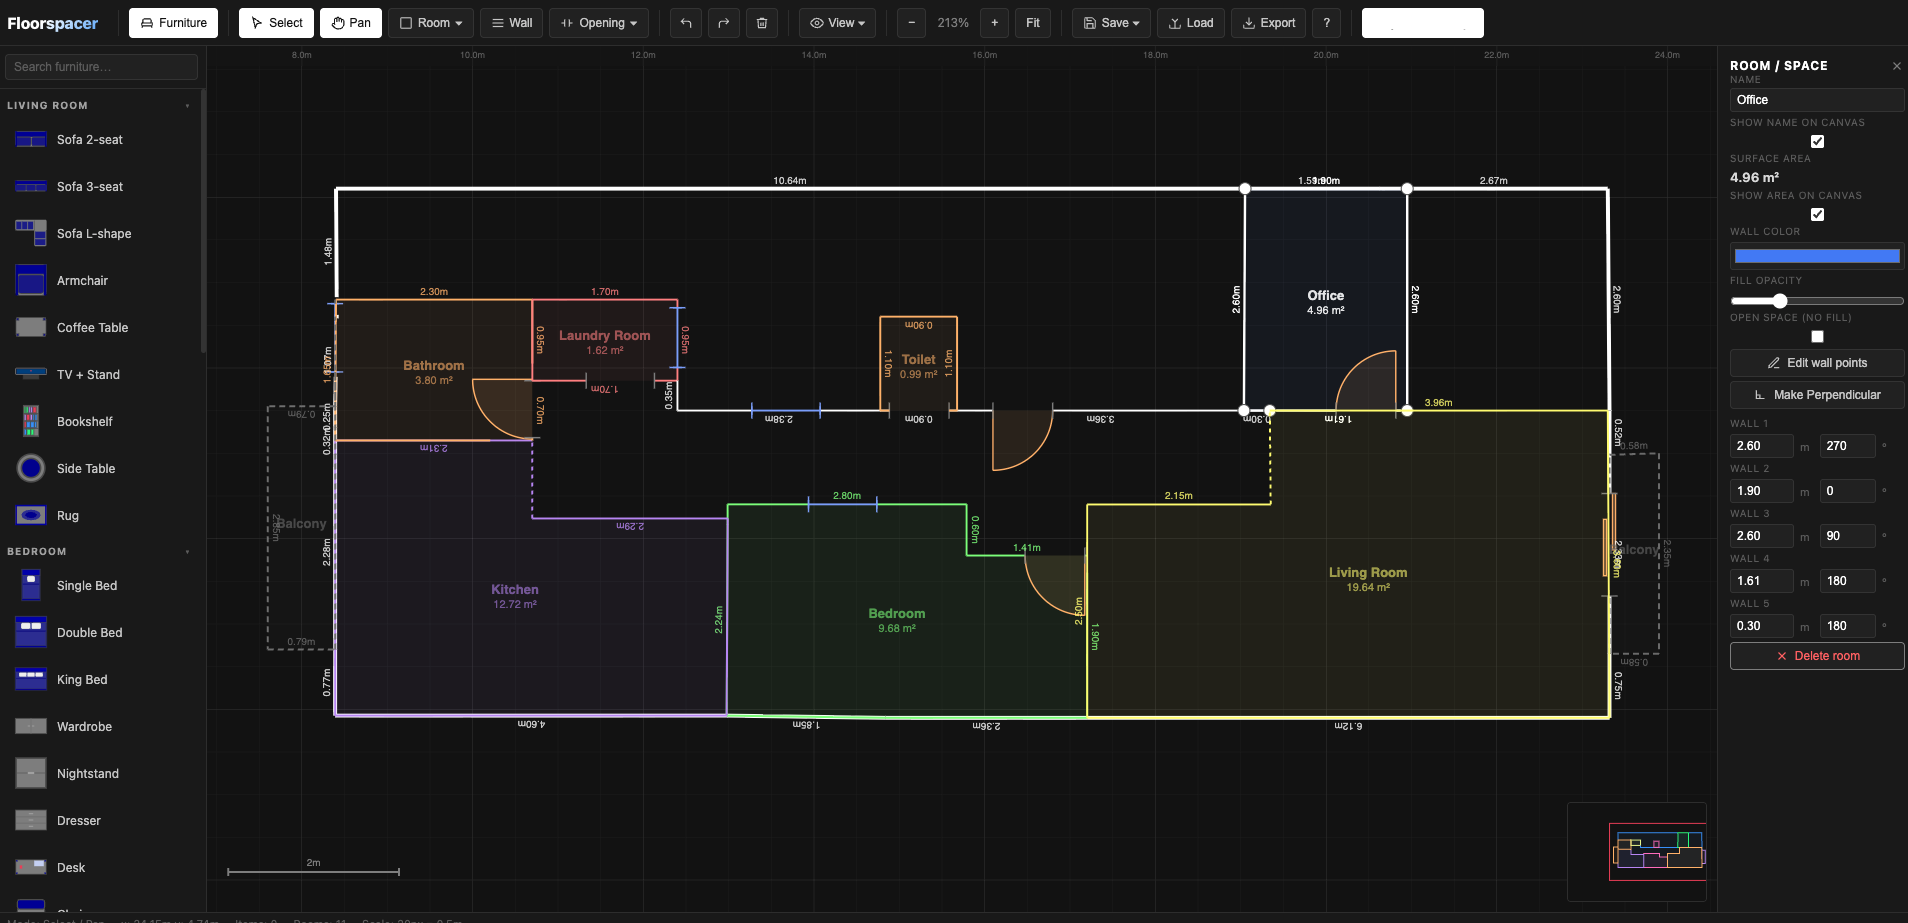Click the Wall 1 length field
The width and height of the screenshot is (1908, 923).
(x=1761, y=446)
